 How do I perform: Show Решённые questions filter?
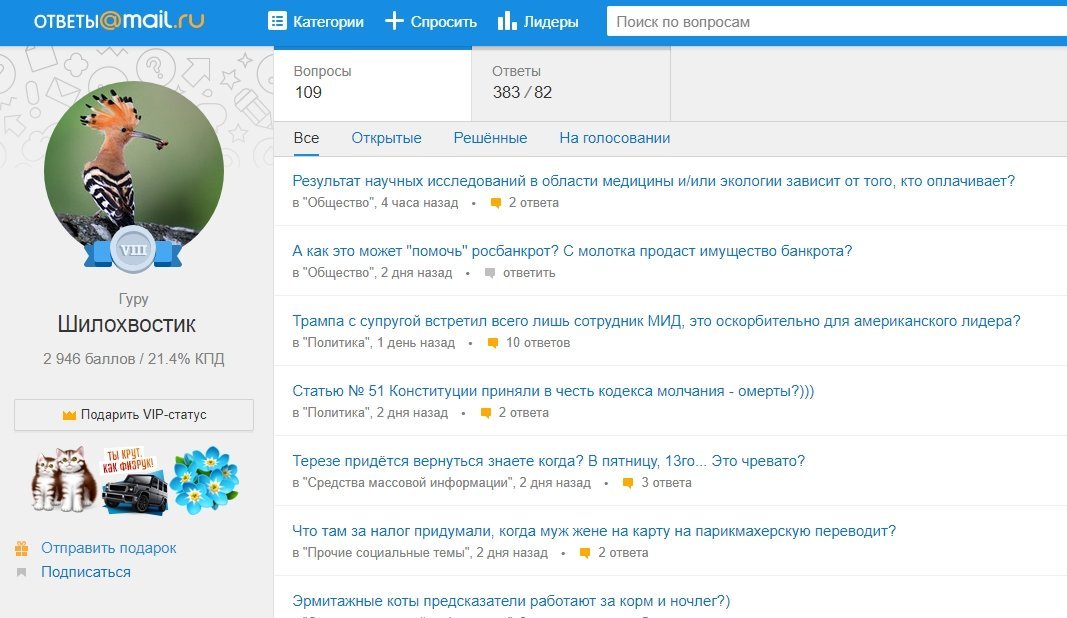click(x=490, y=138)
